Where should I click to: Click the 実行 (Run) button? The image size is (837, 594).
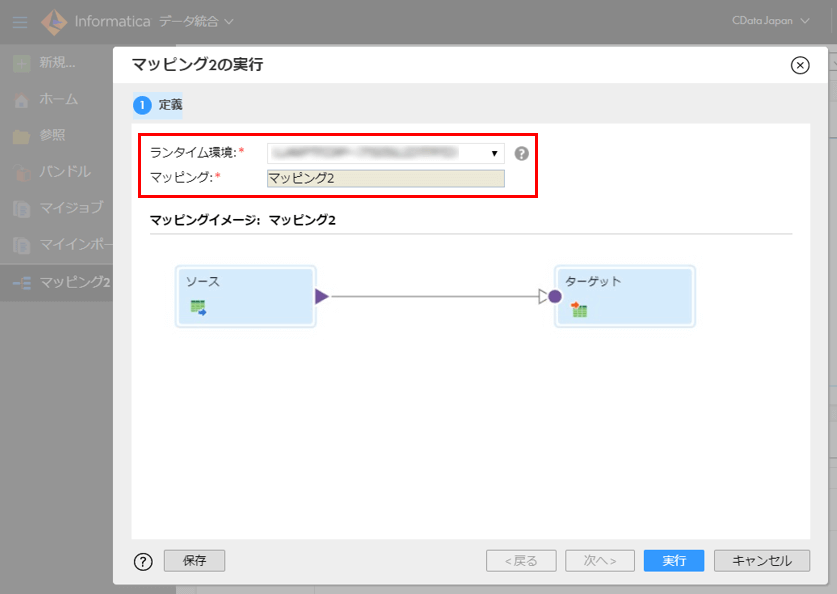pyautogui.click(x=674, y=560)
